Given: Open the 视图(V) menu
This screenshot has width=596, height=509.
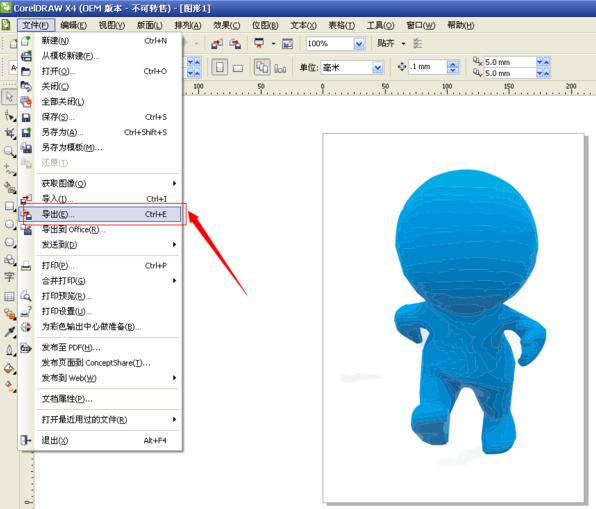Looking at the screenshot, I should click(x=112, y=25).
